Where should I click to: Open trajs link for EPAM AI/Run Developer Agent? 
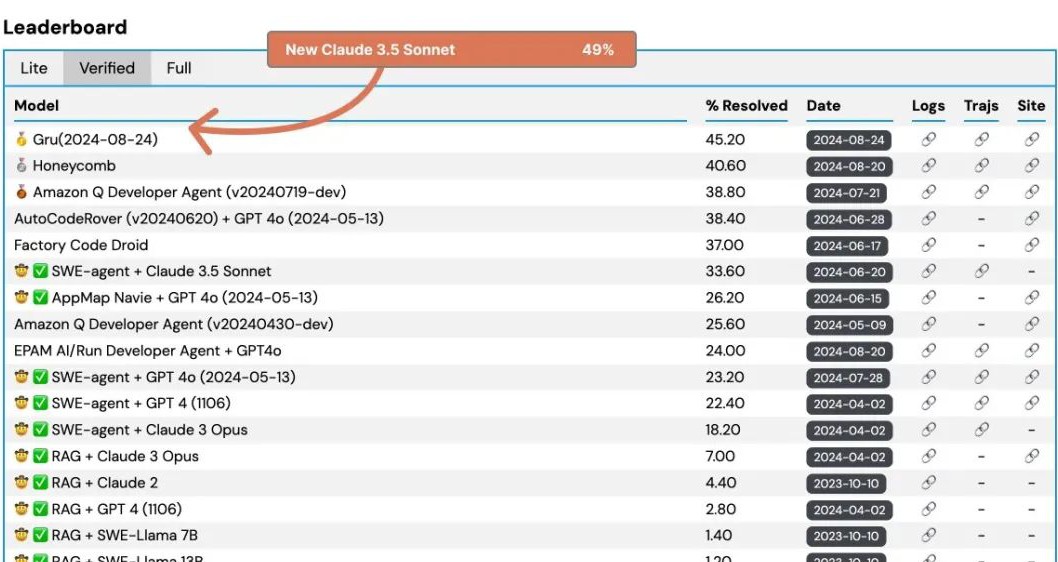pyautogui.click(x=982, y=351)
